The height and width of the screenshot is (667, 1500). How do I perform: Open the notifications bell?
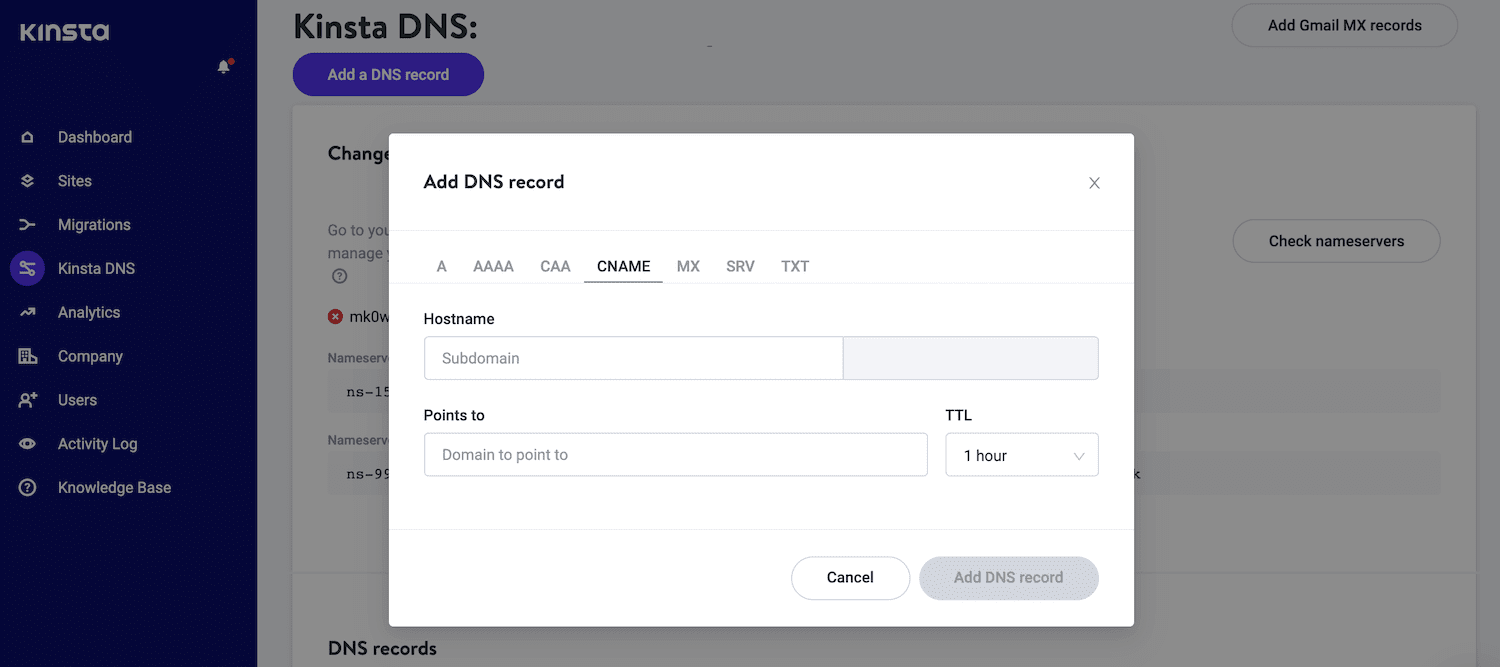[x=224, y=67]
